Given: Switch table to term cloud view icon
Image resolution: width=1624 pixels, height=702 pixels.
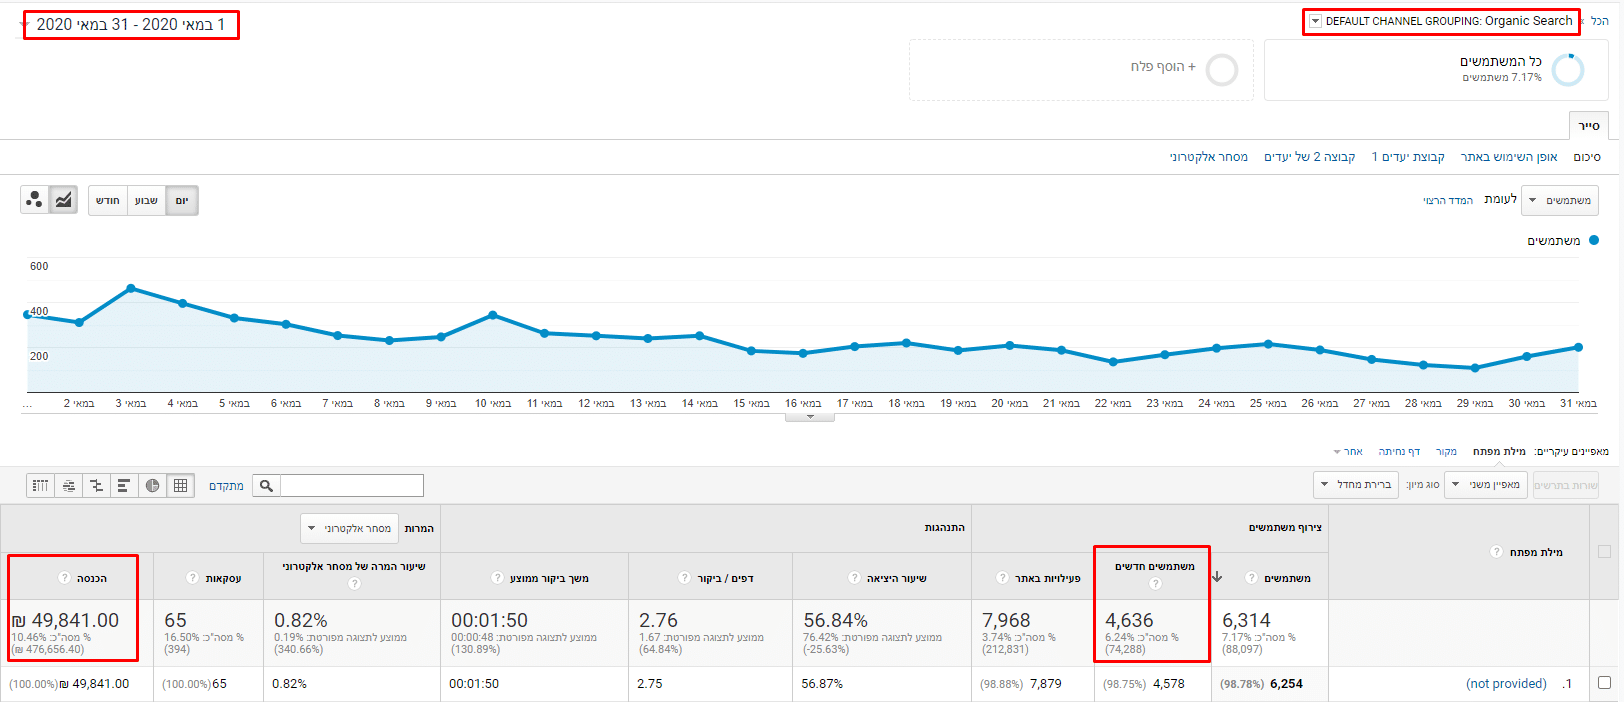Looking at the screenshot, I should coord(68,486).
